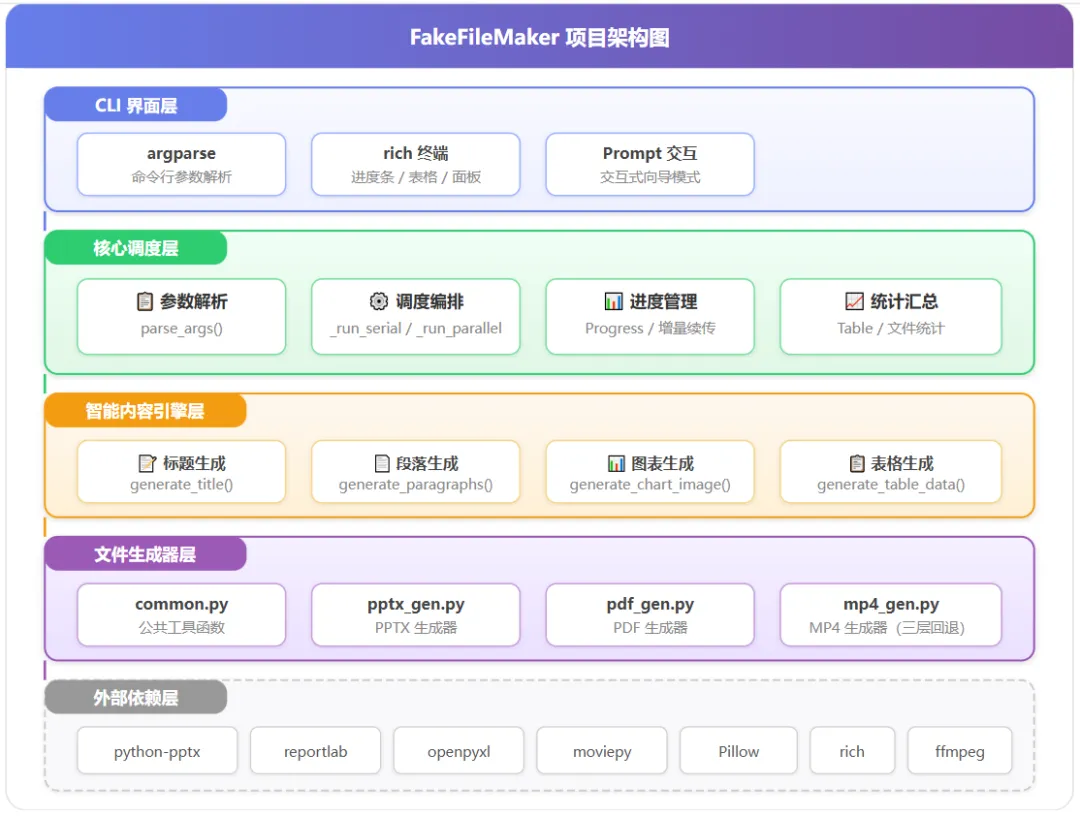The width and height of the screenshot is (1080, 817).
Task: Click the FakeFileMaker 项目架构图 title
Action: [x=539, y=37]
